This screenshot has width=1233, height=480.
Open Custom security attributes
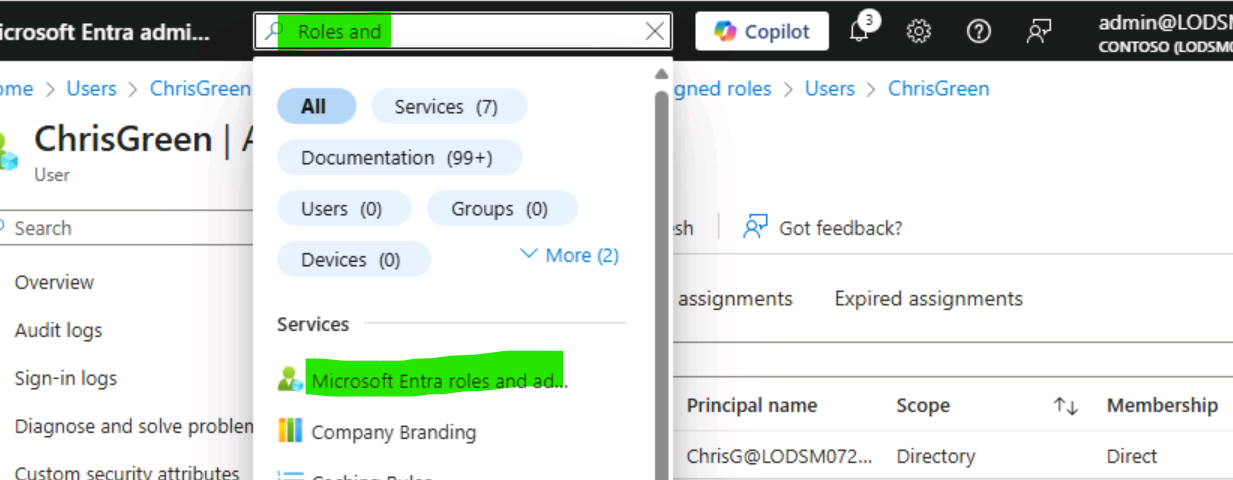tap(127, 473)
